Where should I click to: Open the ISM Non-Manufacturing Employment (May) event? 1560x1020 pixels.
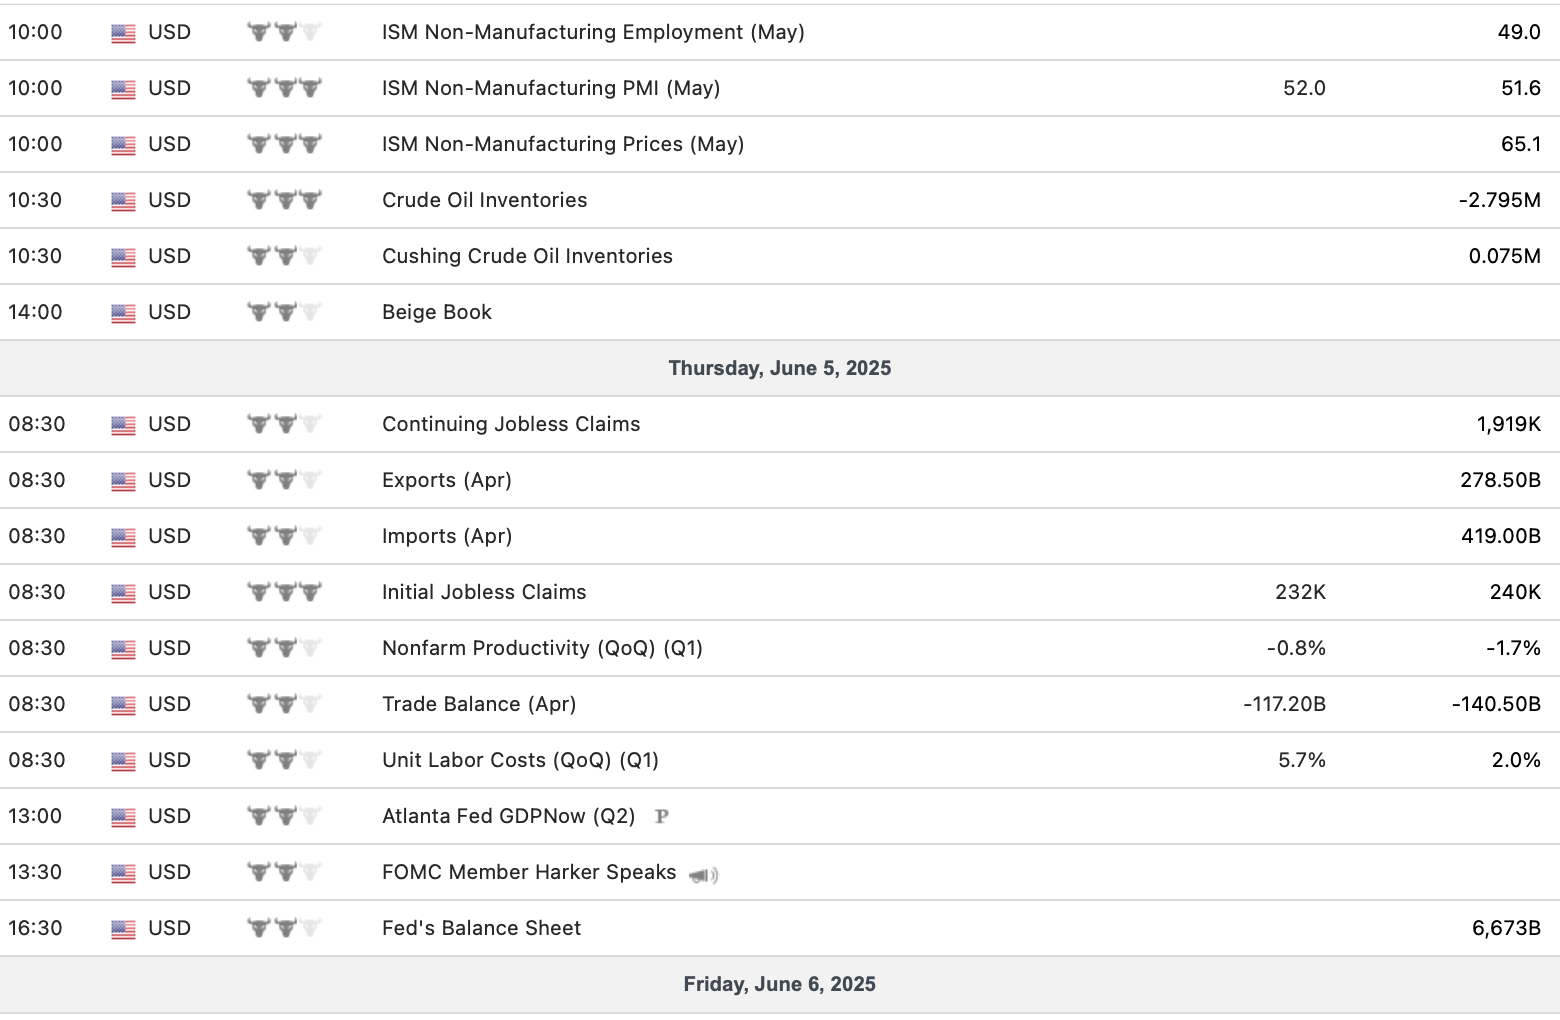click(593, 32)
